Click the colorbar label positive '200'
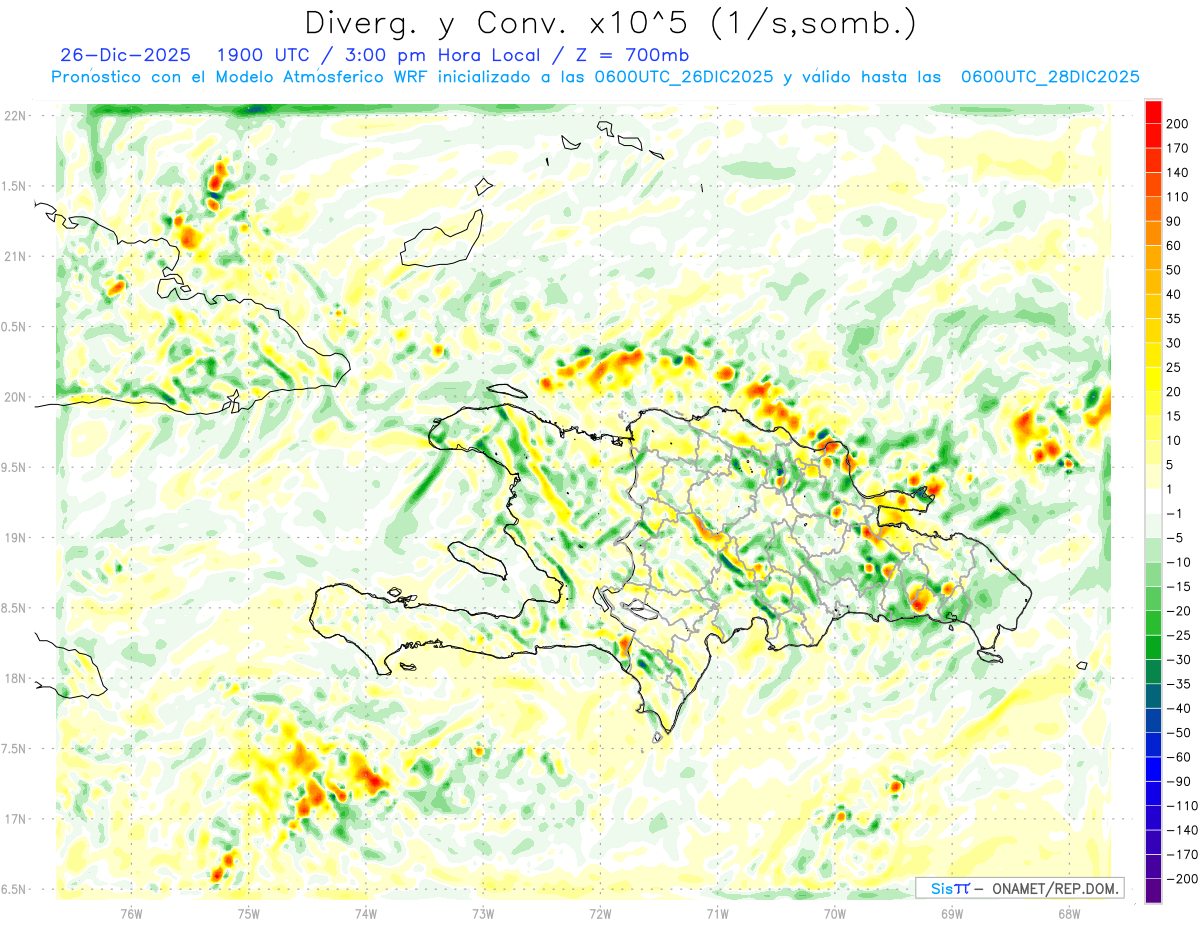The image size is (1200, 927). coord(1178,123)
